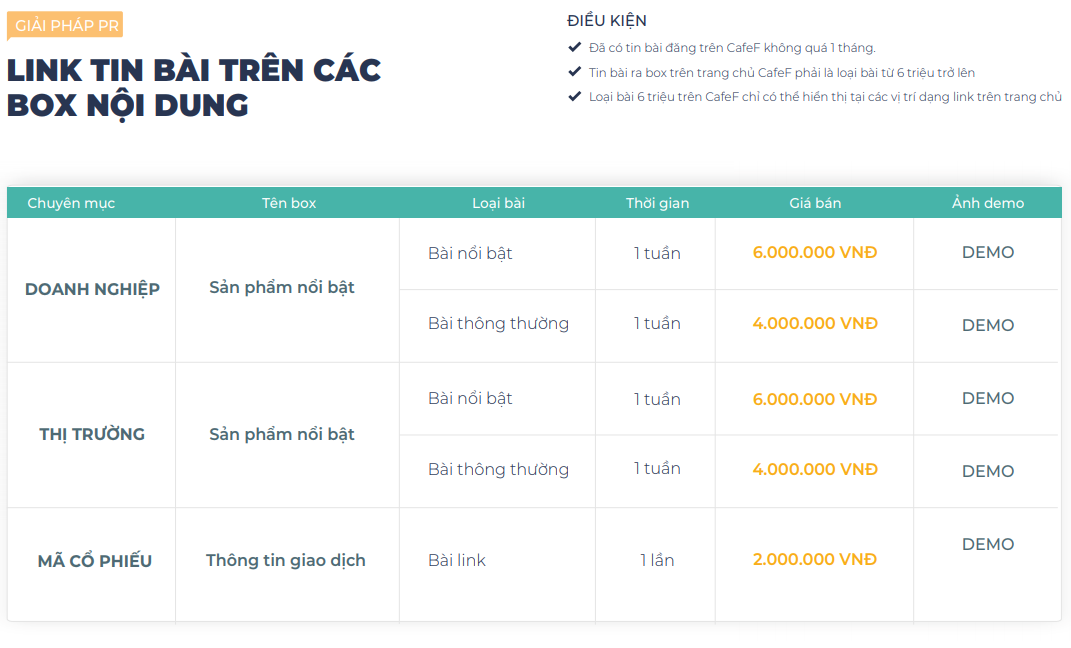
Task: Click the 2.000.000 VNĐ price
Action: coord(814,560)
